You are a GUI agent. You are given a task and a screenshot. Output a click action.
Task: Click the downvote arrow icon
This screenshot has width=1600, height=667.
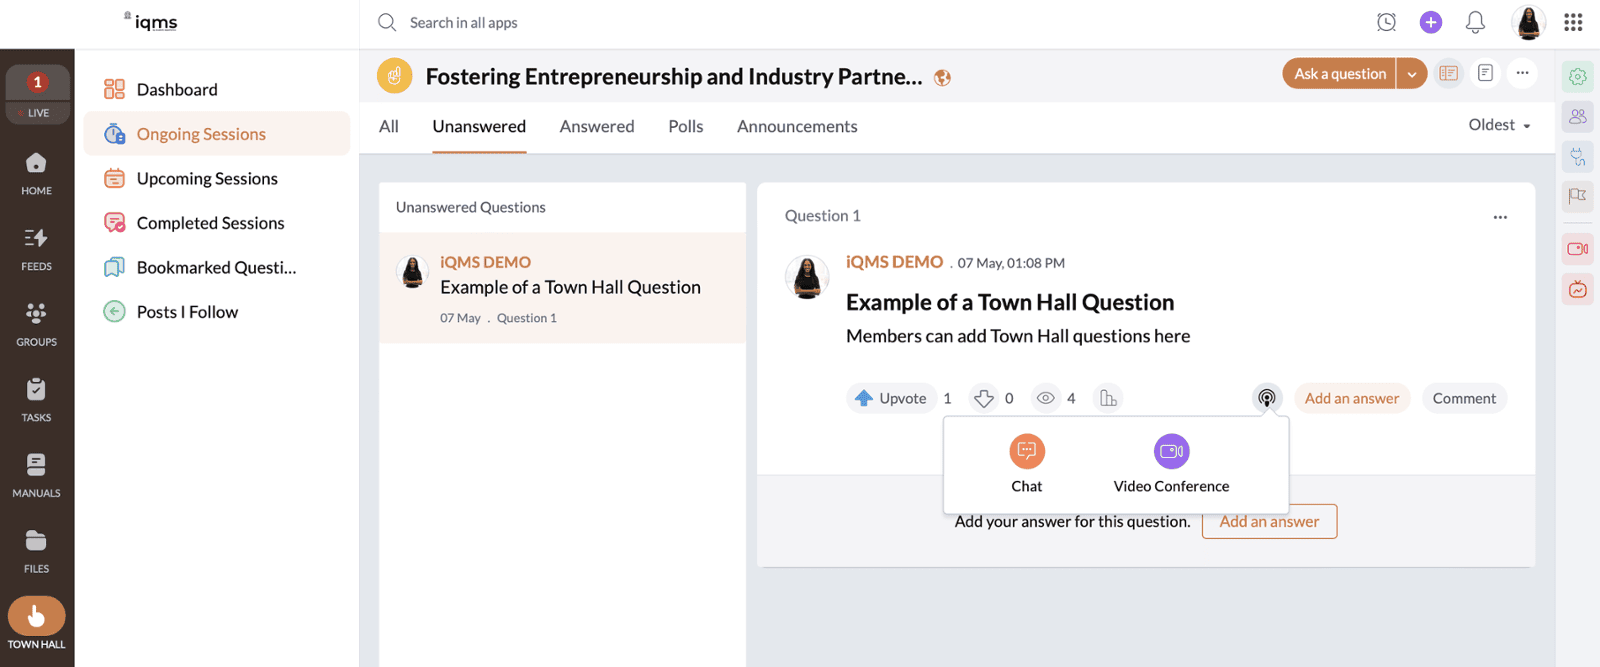pos(984,399)
